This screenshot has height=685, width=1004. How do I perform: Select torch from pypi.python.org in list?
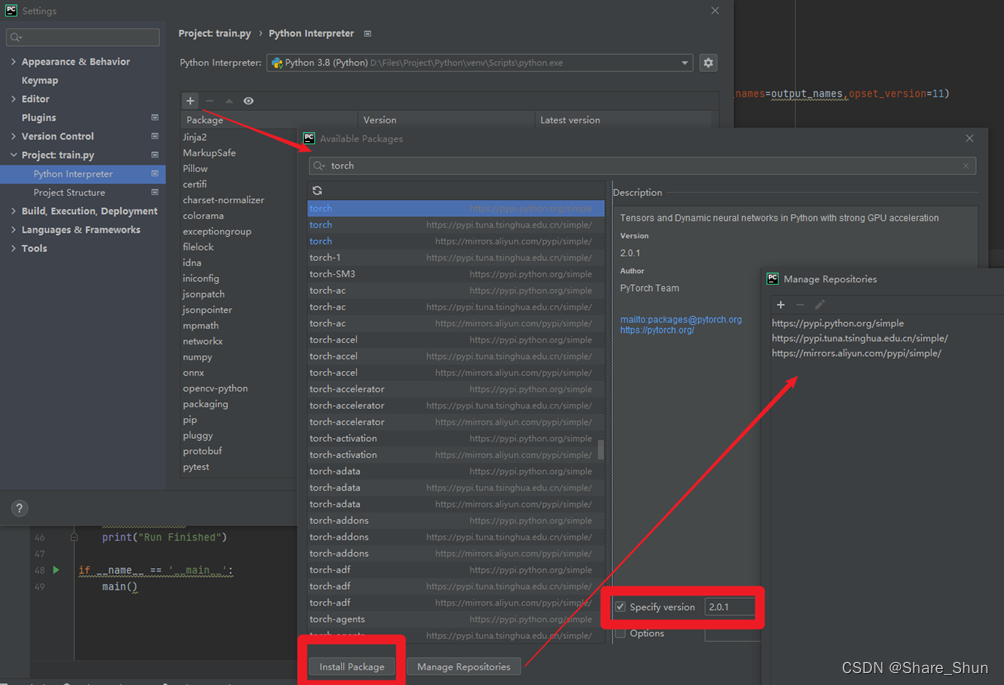(x=456, y=208)
